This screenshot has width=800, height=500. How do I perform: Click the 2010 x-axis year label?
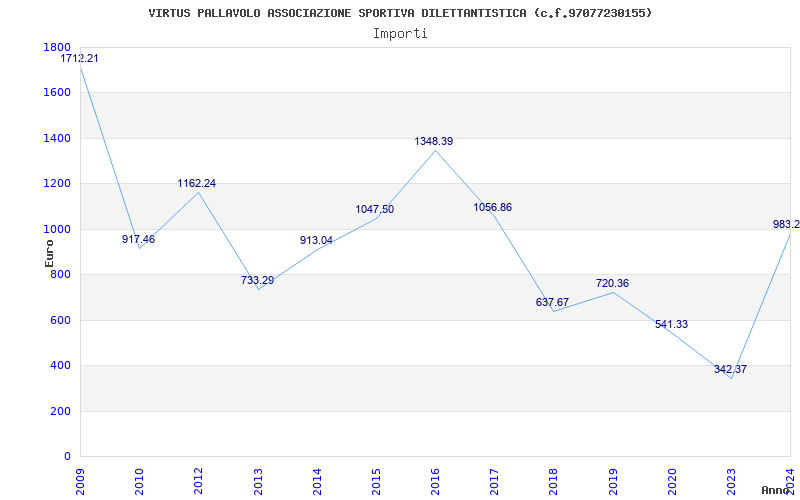(139, 481)
